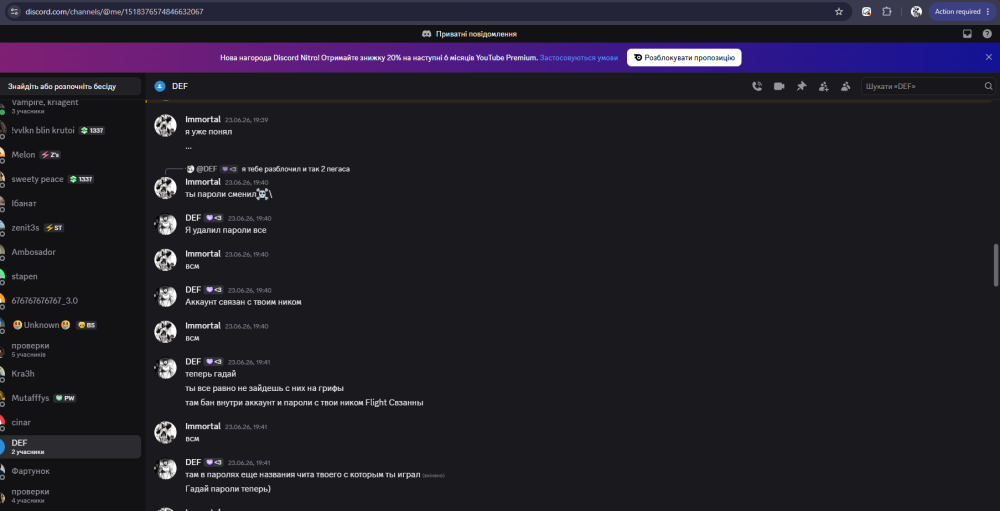Open the inbox icon at top right
1000x511 pixels.
pyautogui.click(x=967, y=34)
